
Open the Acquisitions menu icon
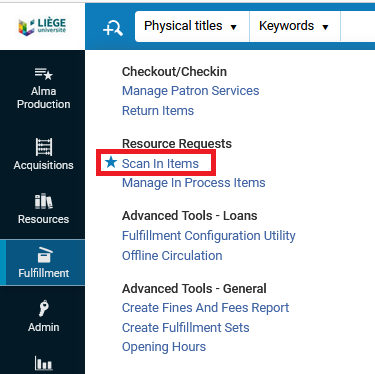coord(44,147)
